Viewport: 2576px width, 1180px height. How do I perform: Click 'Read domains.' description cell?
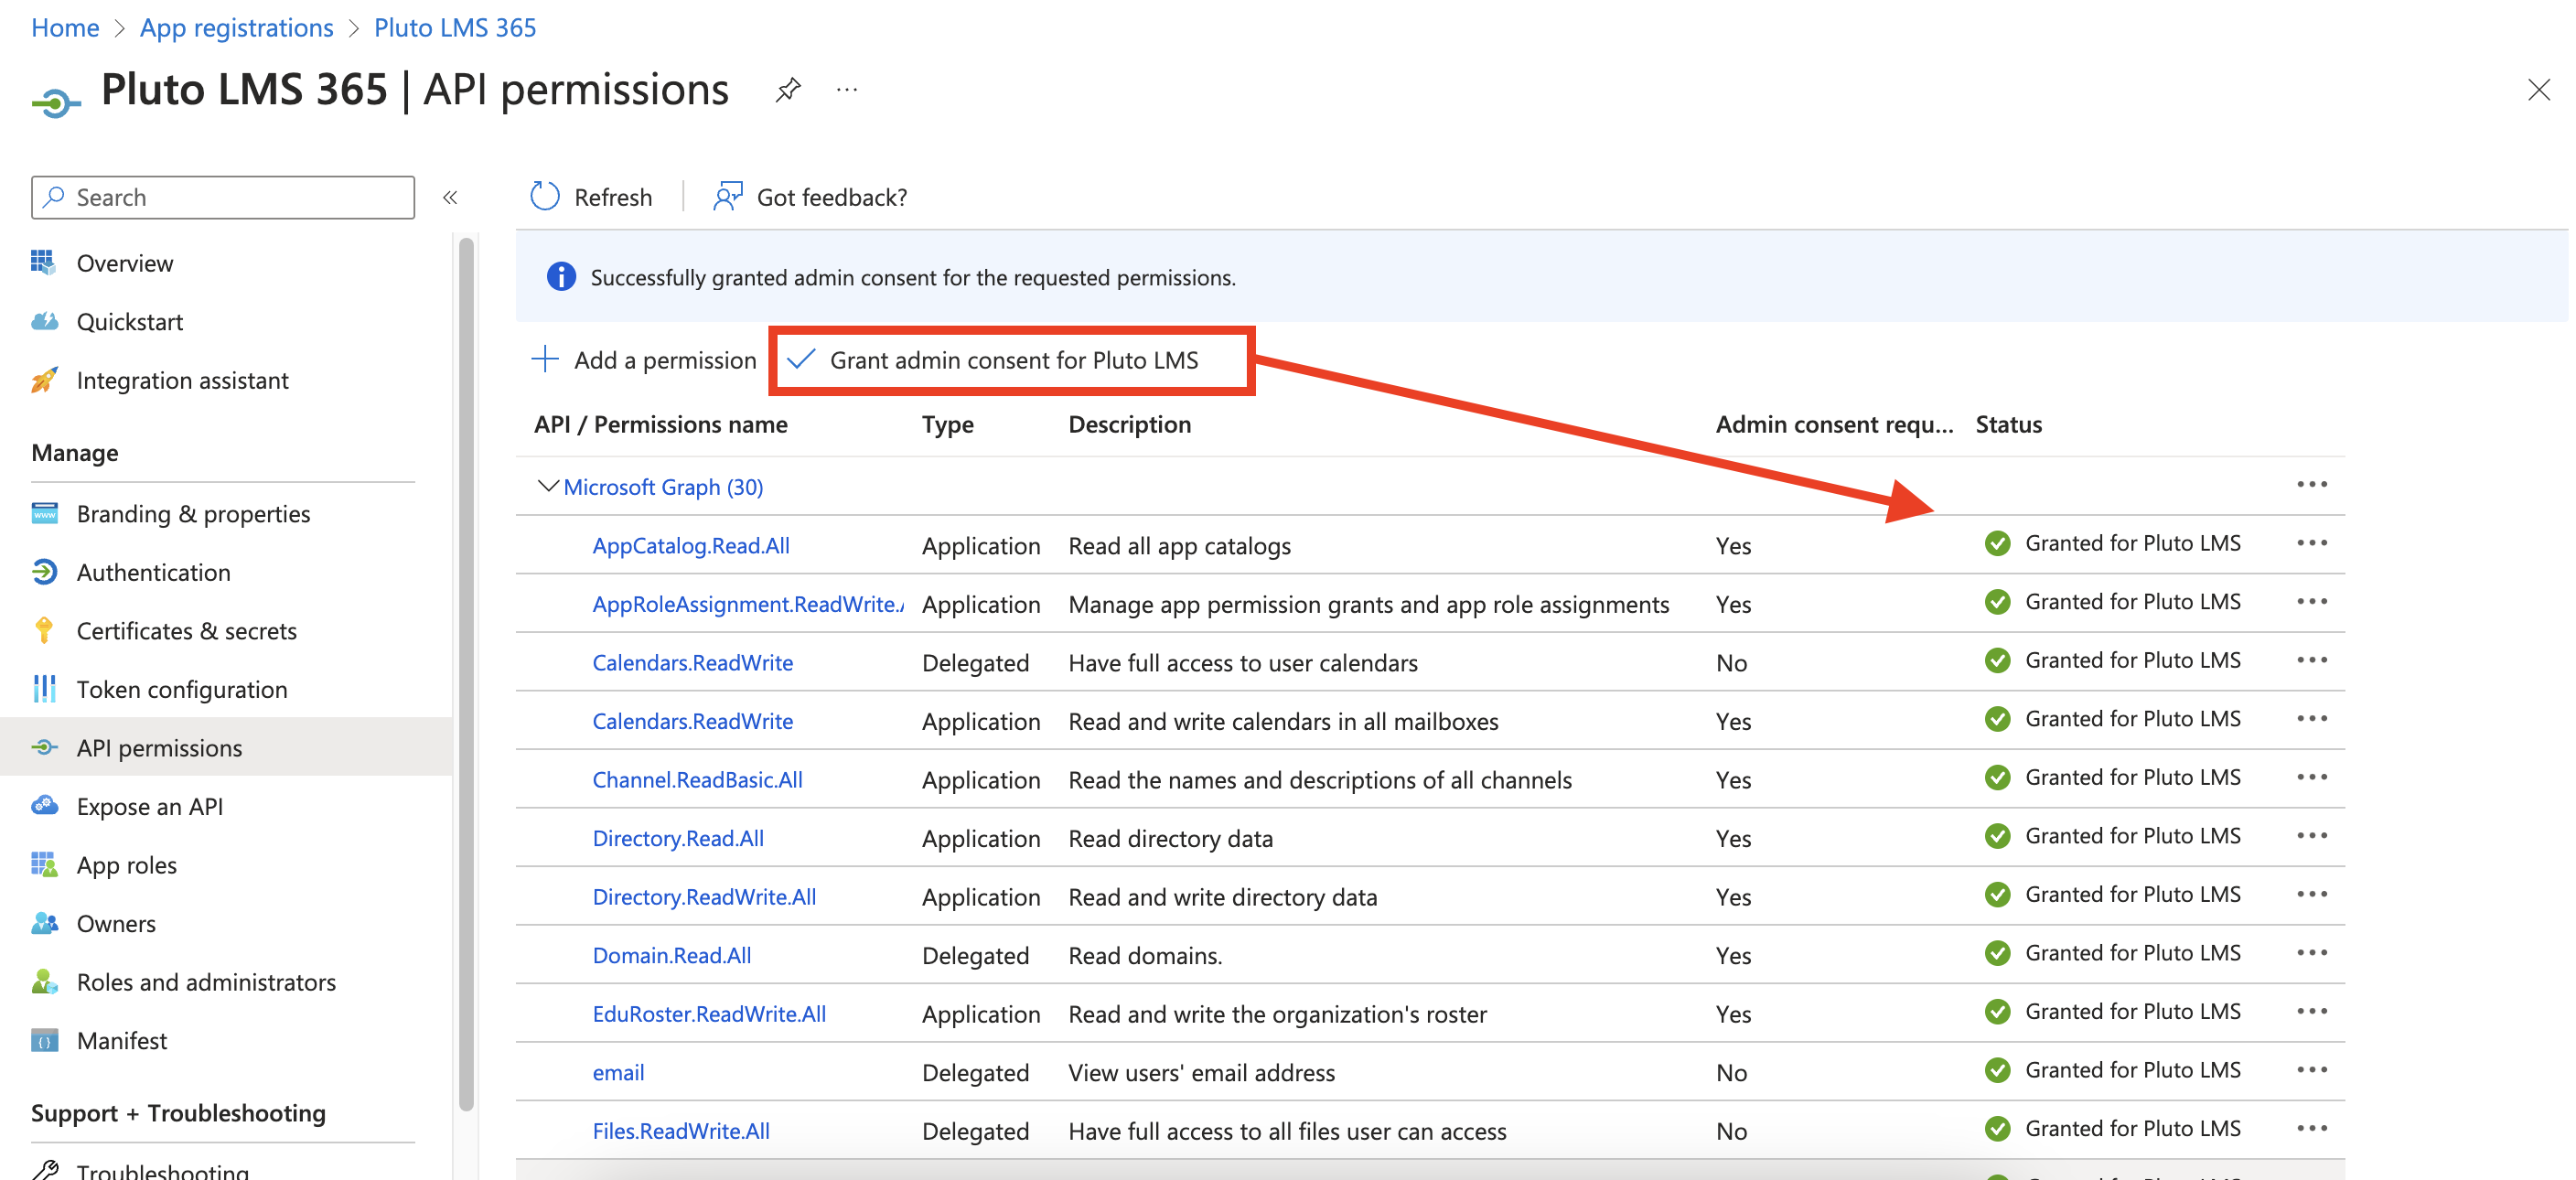1145,955
